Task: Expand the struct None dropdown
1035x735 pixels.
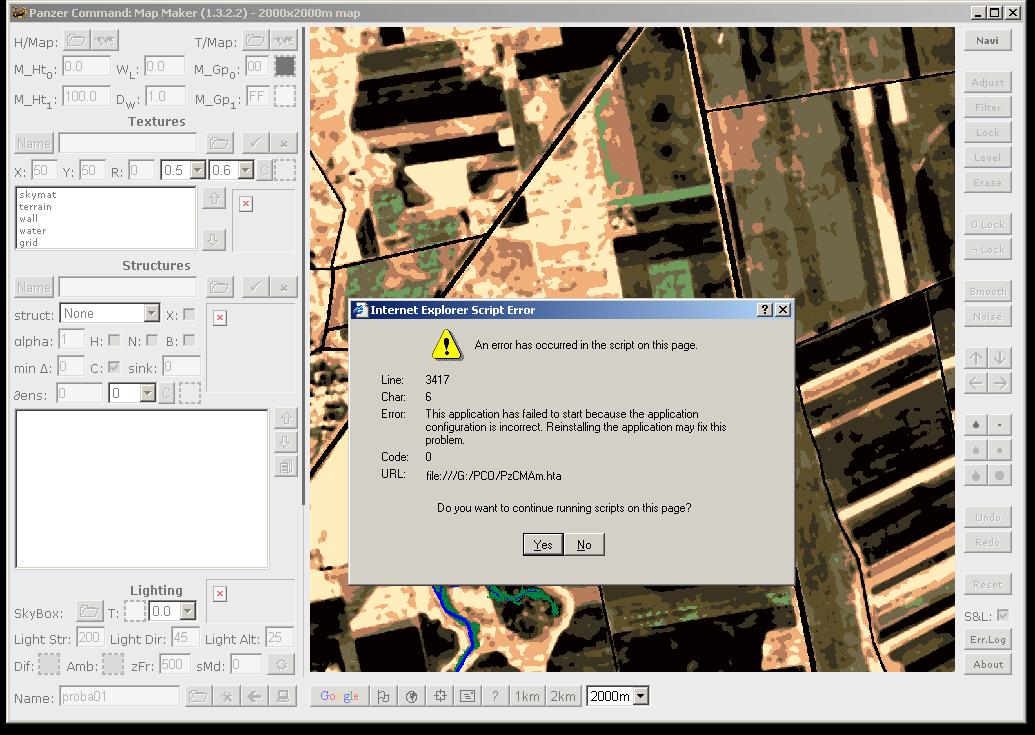Action: point(151,313)
